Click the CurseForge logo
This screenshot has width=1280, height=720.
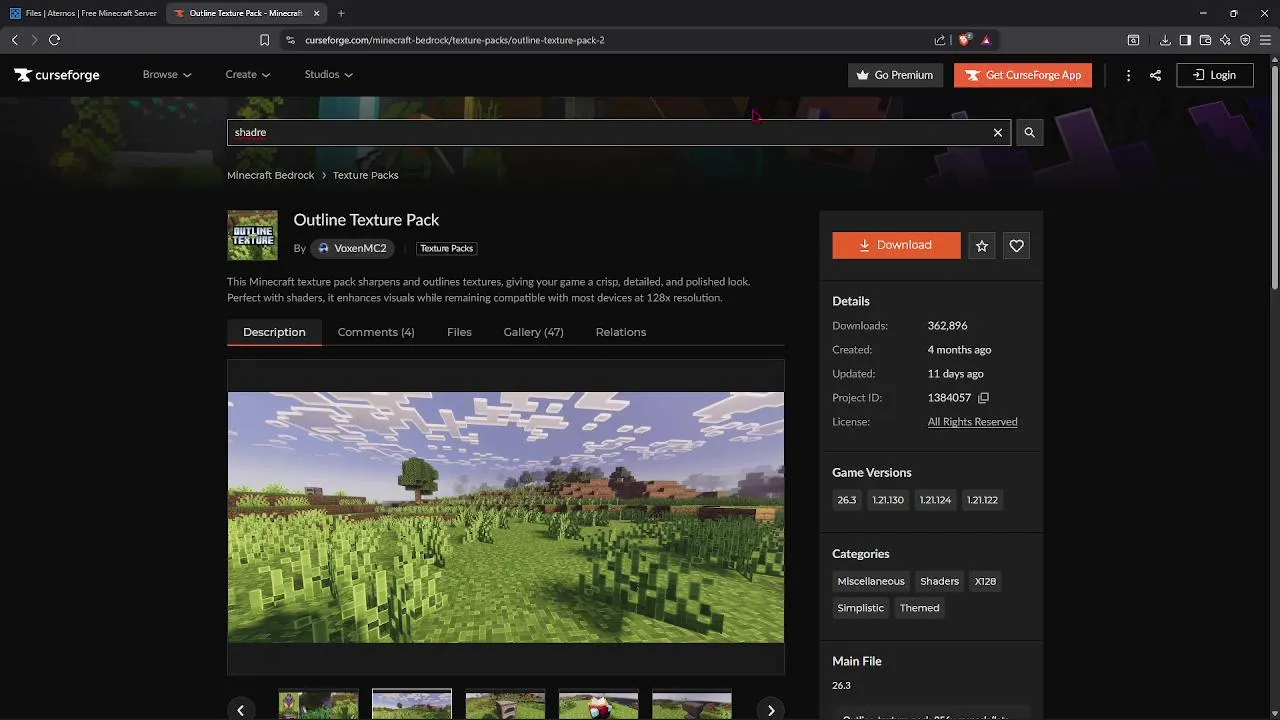coord(57,75)
